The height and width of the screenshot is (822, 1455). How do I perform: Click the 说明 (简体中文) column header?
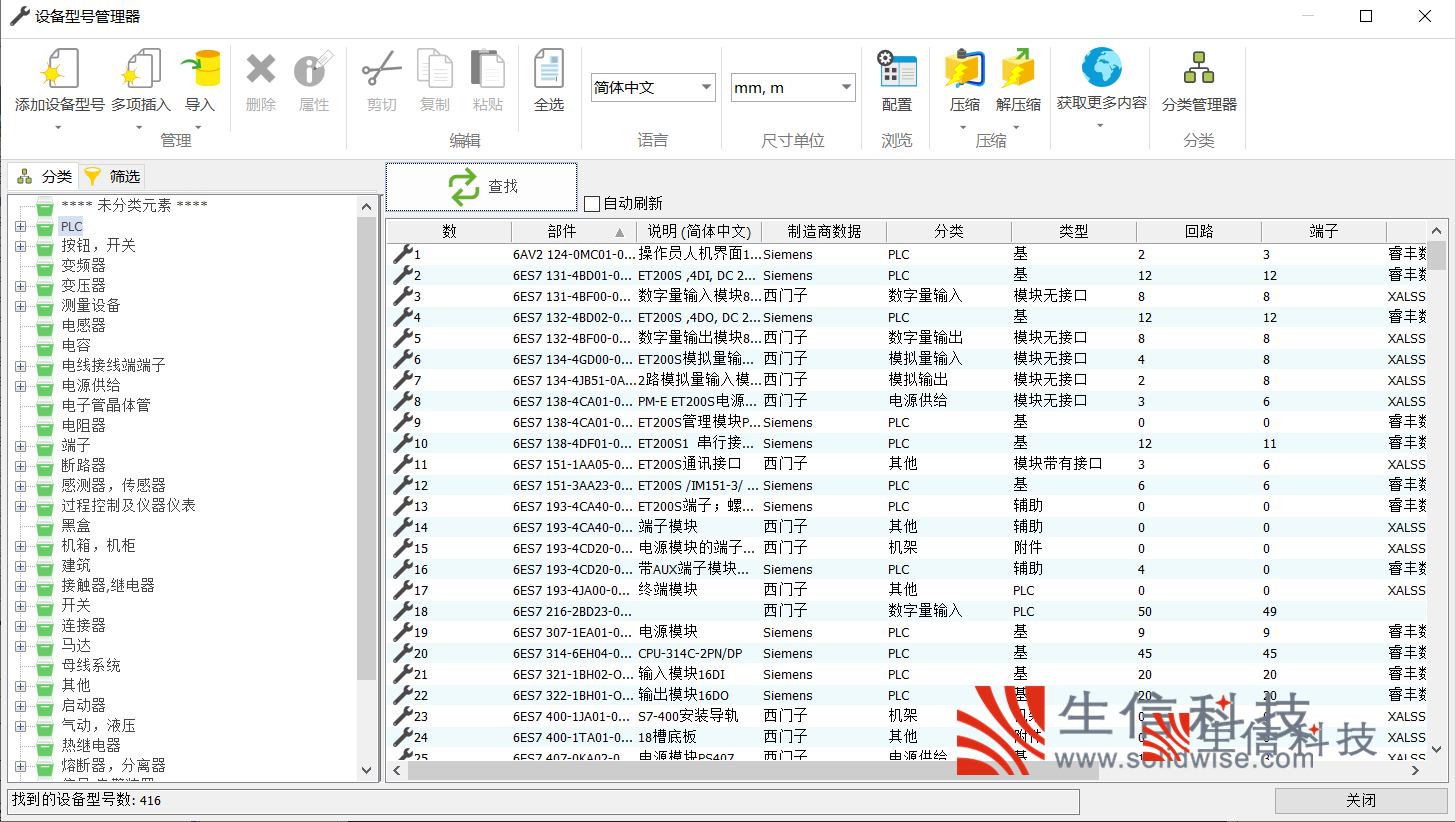[x=699, y=231]
